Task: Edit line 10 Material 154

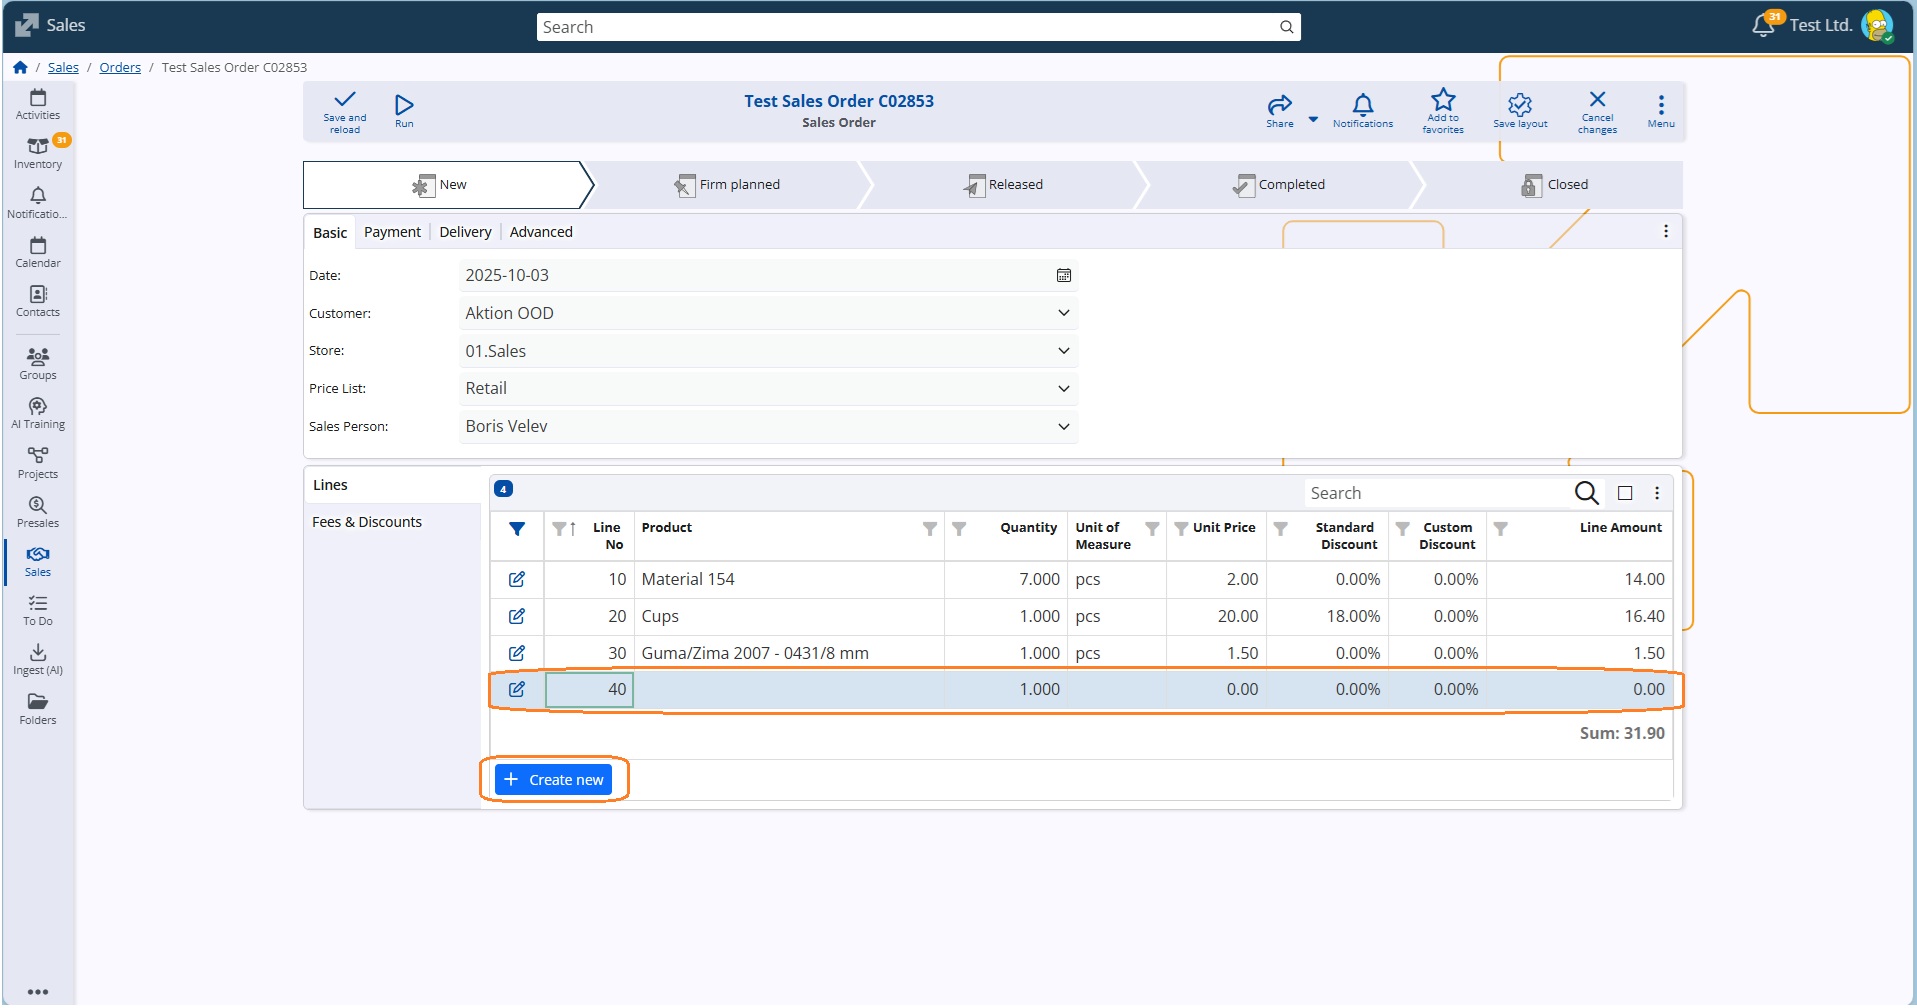Action: coord(517,579)
